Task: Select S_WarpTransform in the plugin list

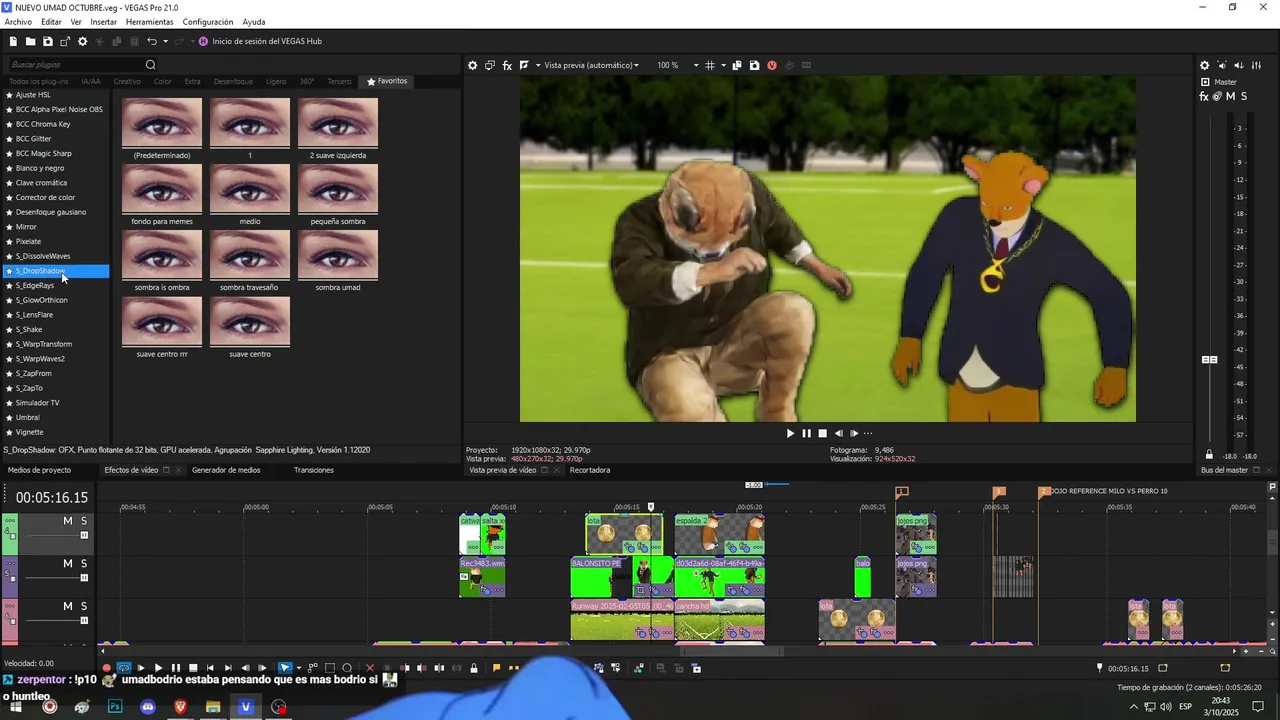Action: (44, 344)
